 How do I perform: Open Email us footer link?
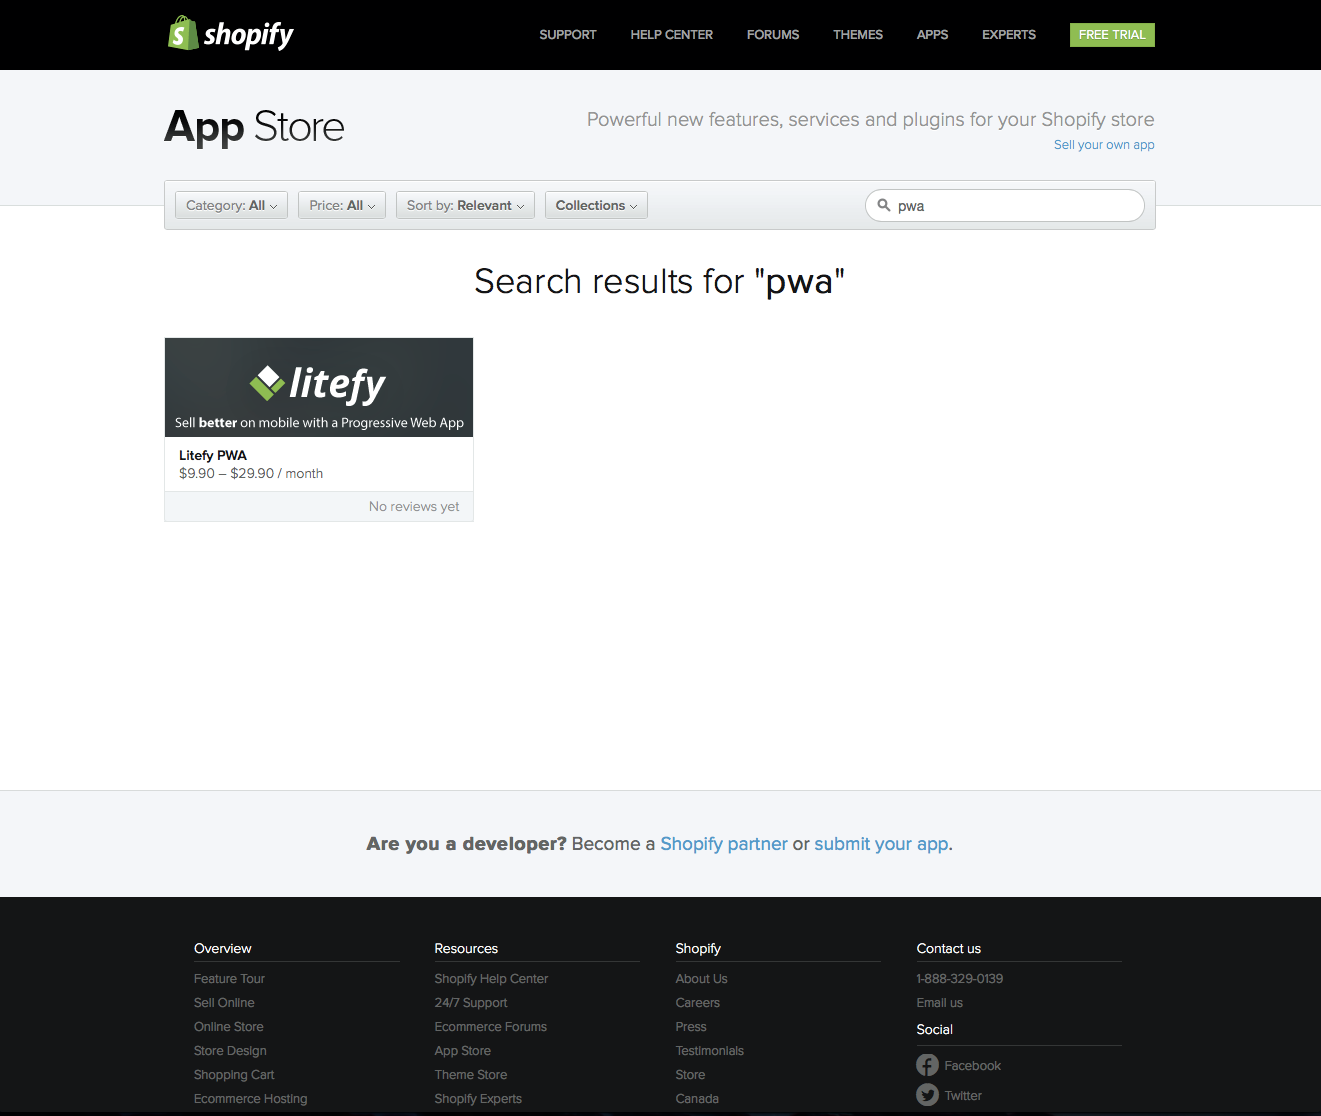point(940,1003)
